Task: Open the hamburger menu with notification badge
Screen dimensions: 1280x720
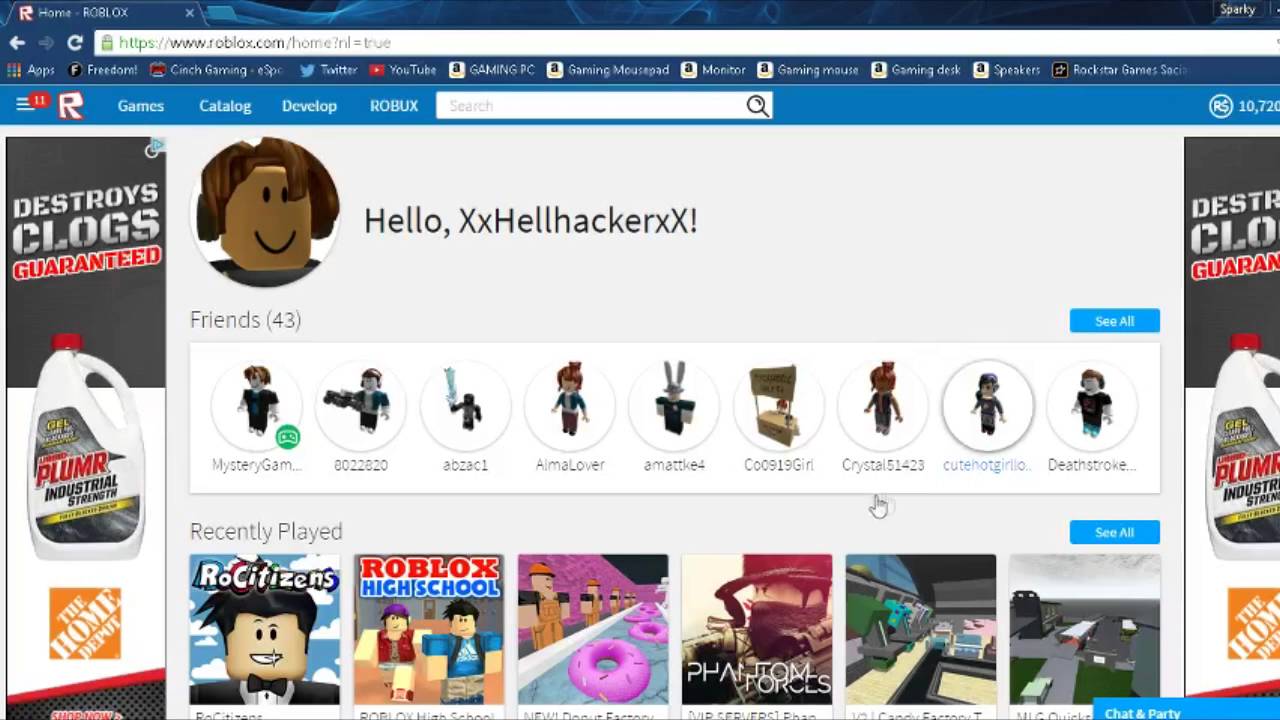Action: 30,104
